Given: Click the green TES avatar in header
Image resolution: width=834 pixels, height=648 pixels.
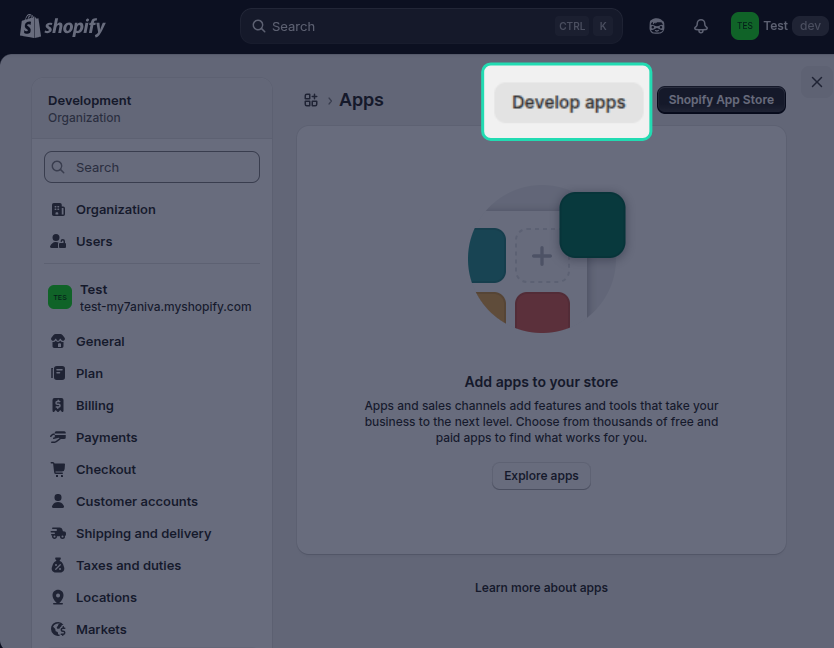Looking at the screenshot, I should 745,26.
